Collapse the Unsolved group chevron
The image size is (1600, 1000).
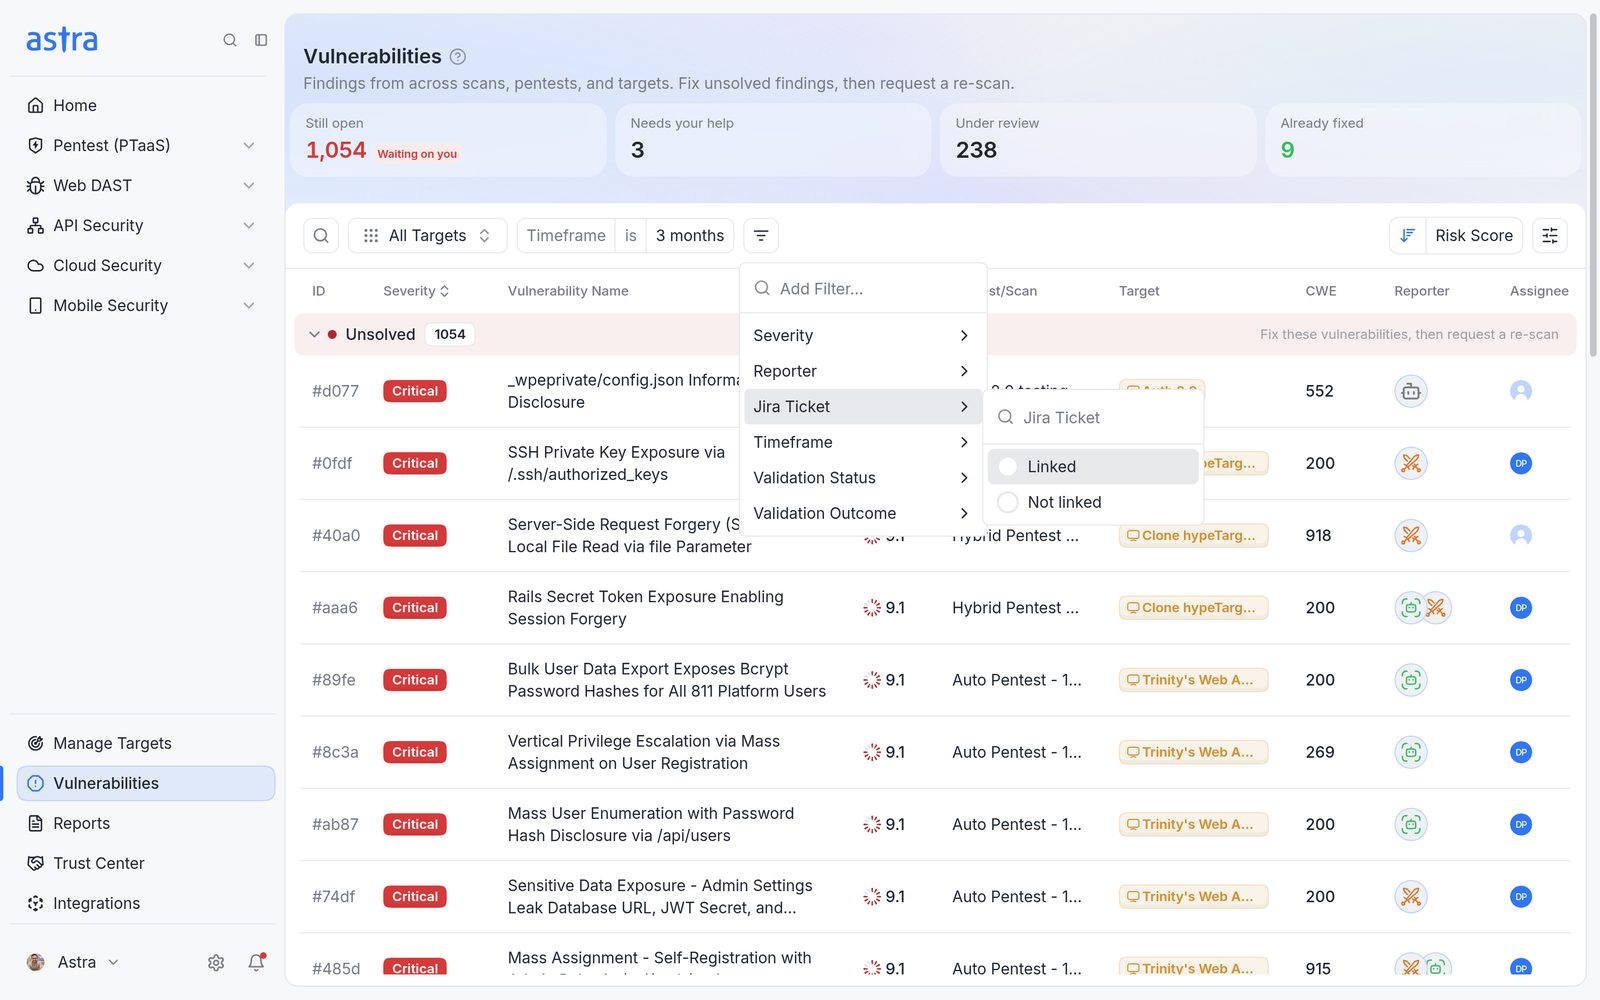pos(314,335)
